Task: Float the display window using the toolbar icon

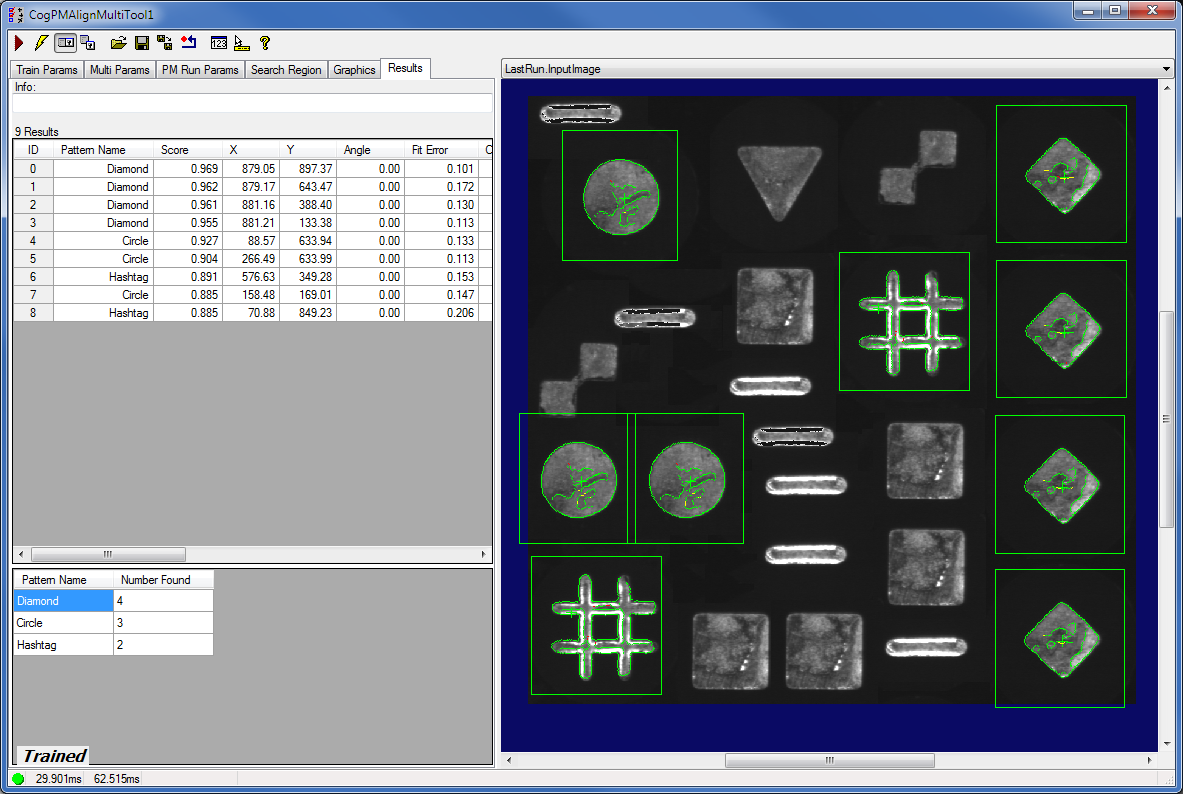Action: tap(86, 43)
